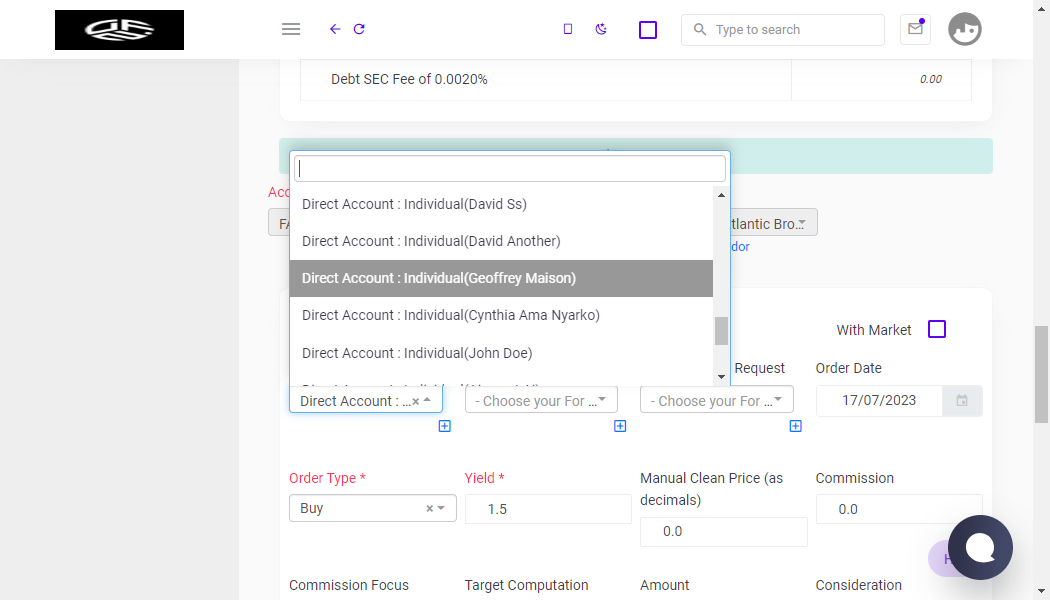Open the user avatar profile
Screen dimensions: 1050x600
(x=964, y=29)
